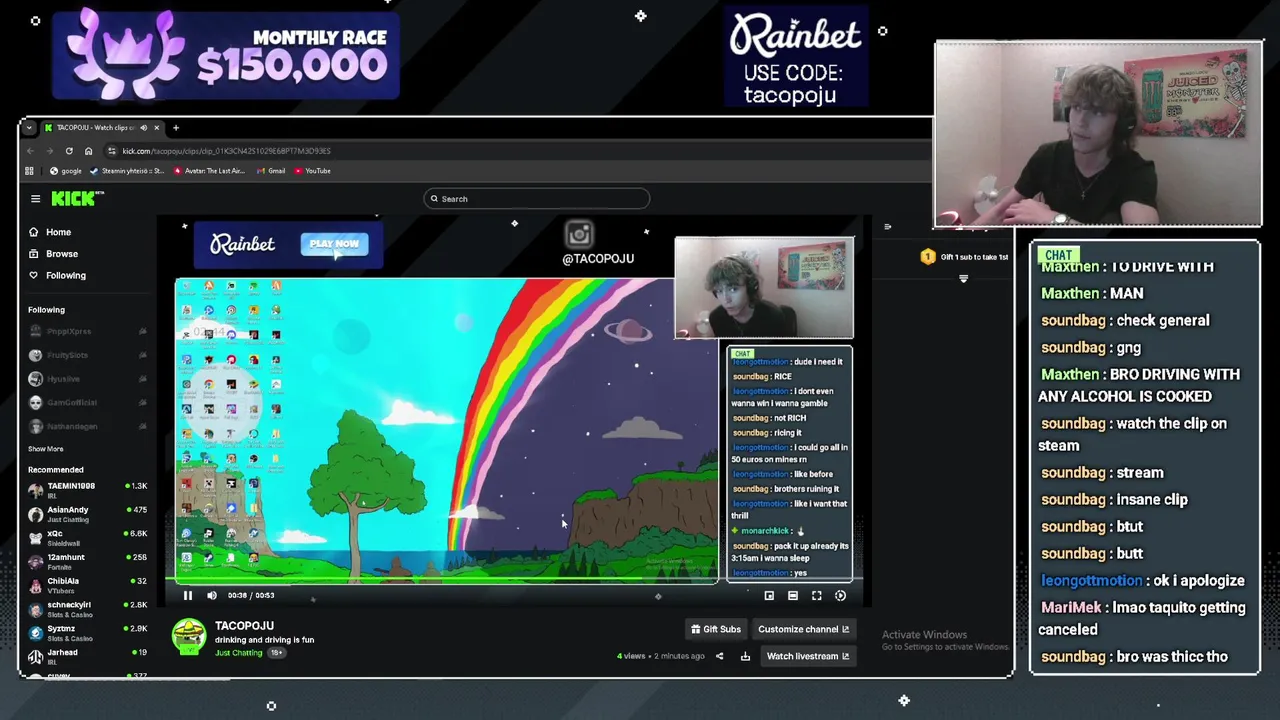Open Customize channel
Screen dimensions: 1280x720
803,629
